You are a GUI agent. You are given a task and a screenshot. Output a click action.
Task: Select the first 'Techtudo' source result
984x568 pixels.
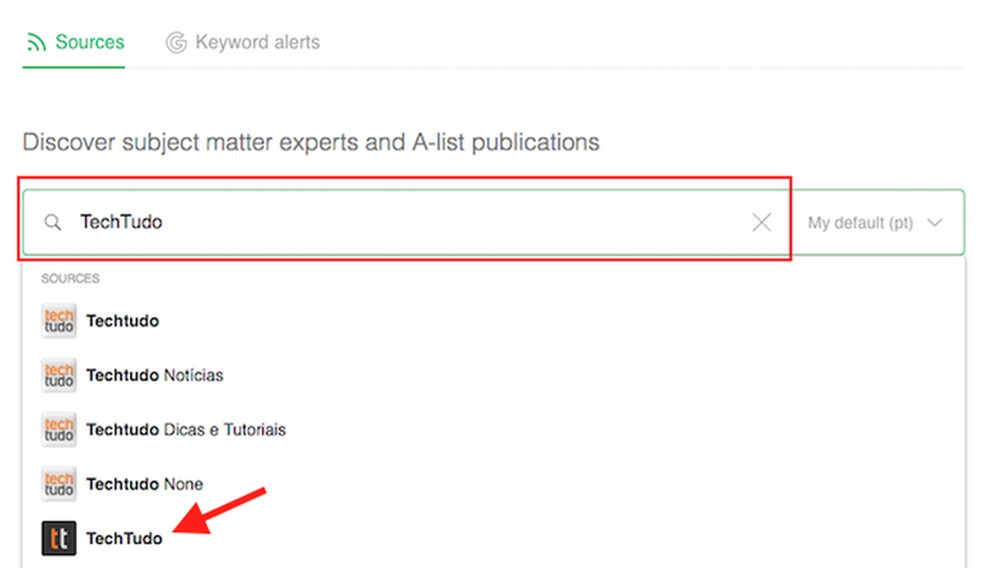(123, 321)
